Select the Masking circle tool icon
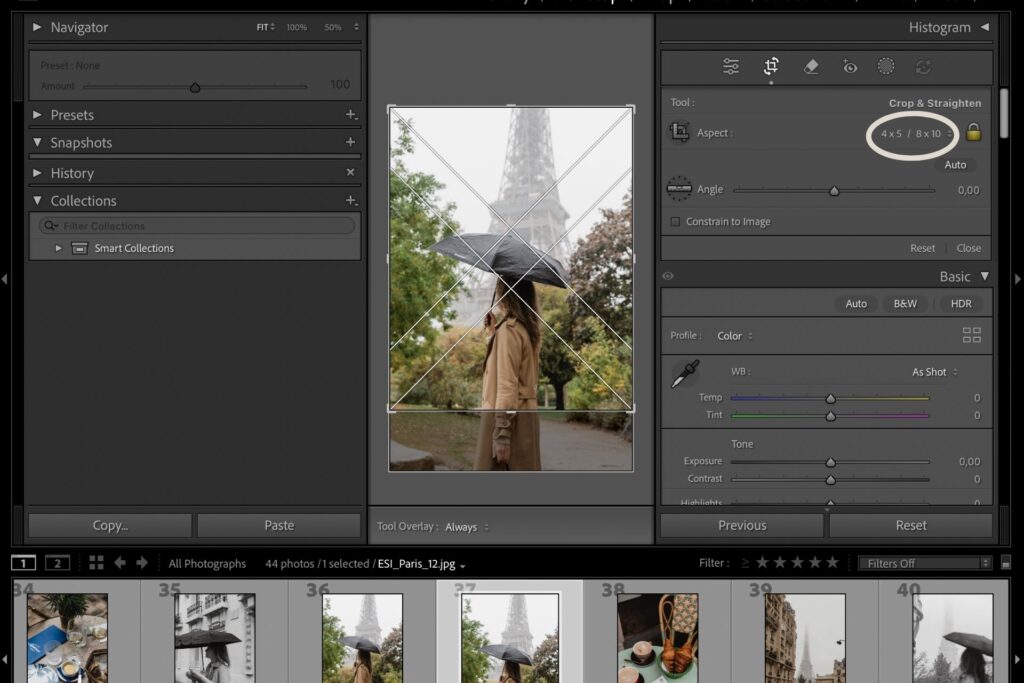Viewport: 1024px width, 683px height. tap(886, 66)
